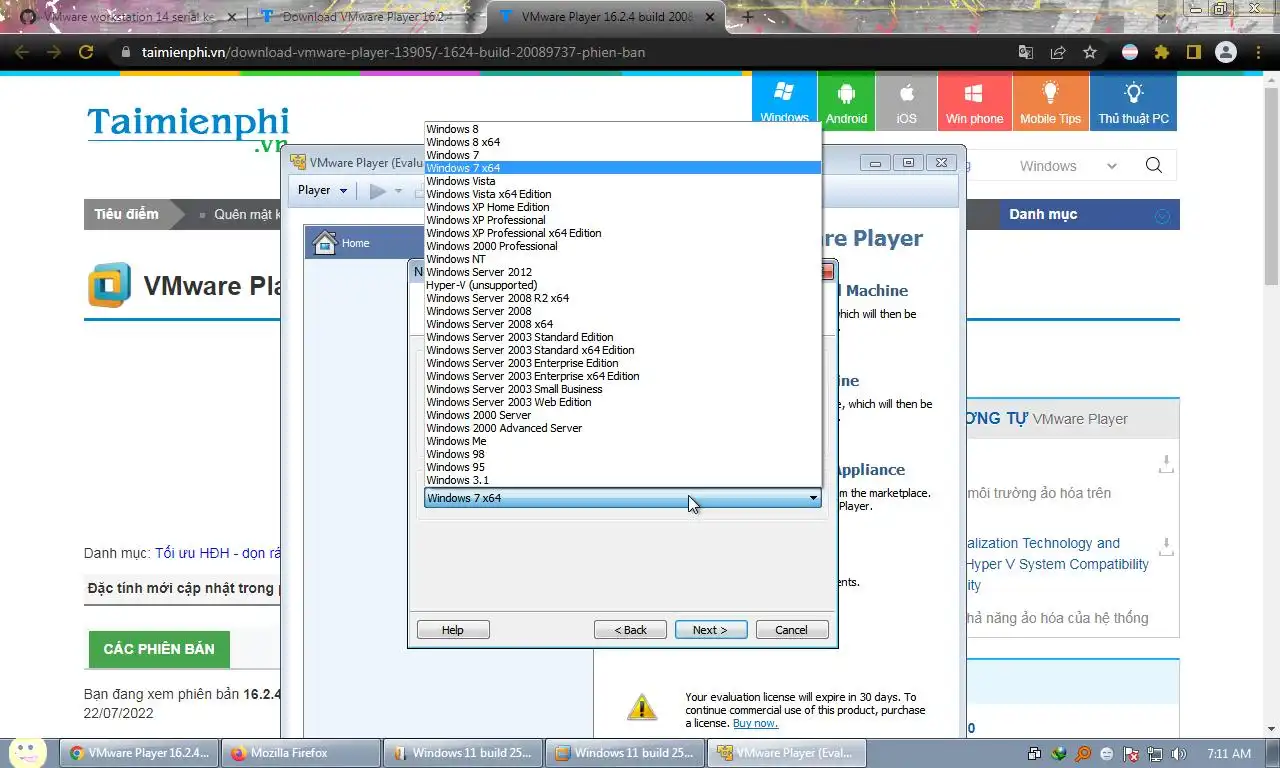Click the Help button in wizard
This screenshot has height=768, width=1280.
(453, 630)
